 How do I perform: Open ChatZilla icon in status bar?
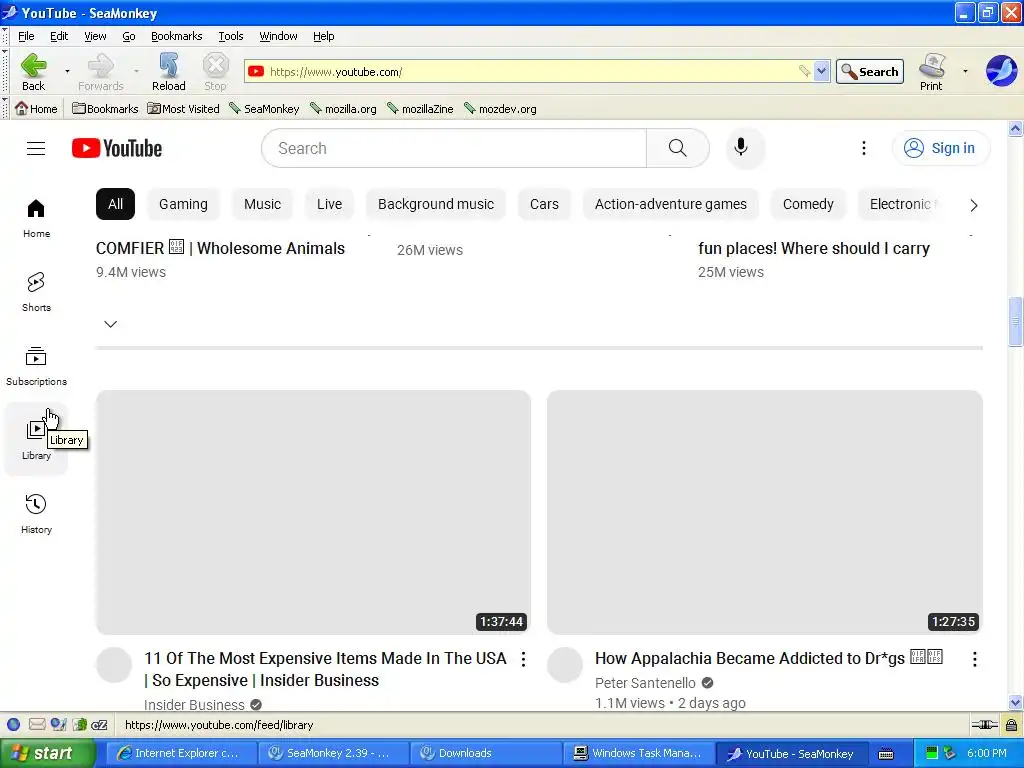99,724
